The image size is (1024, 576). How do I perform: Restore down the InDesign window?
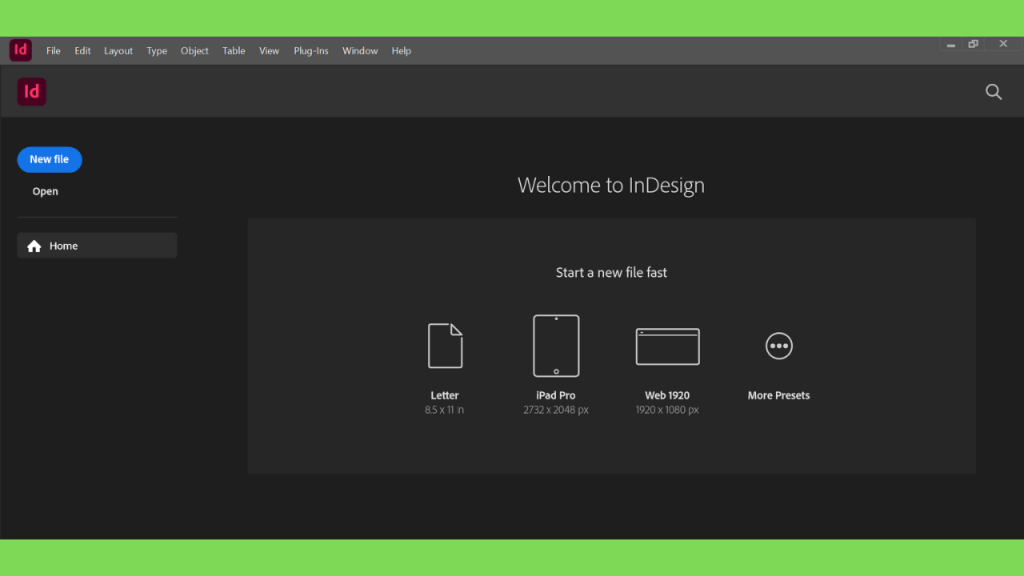974,44
